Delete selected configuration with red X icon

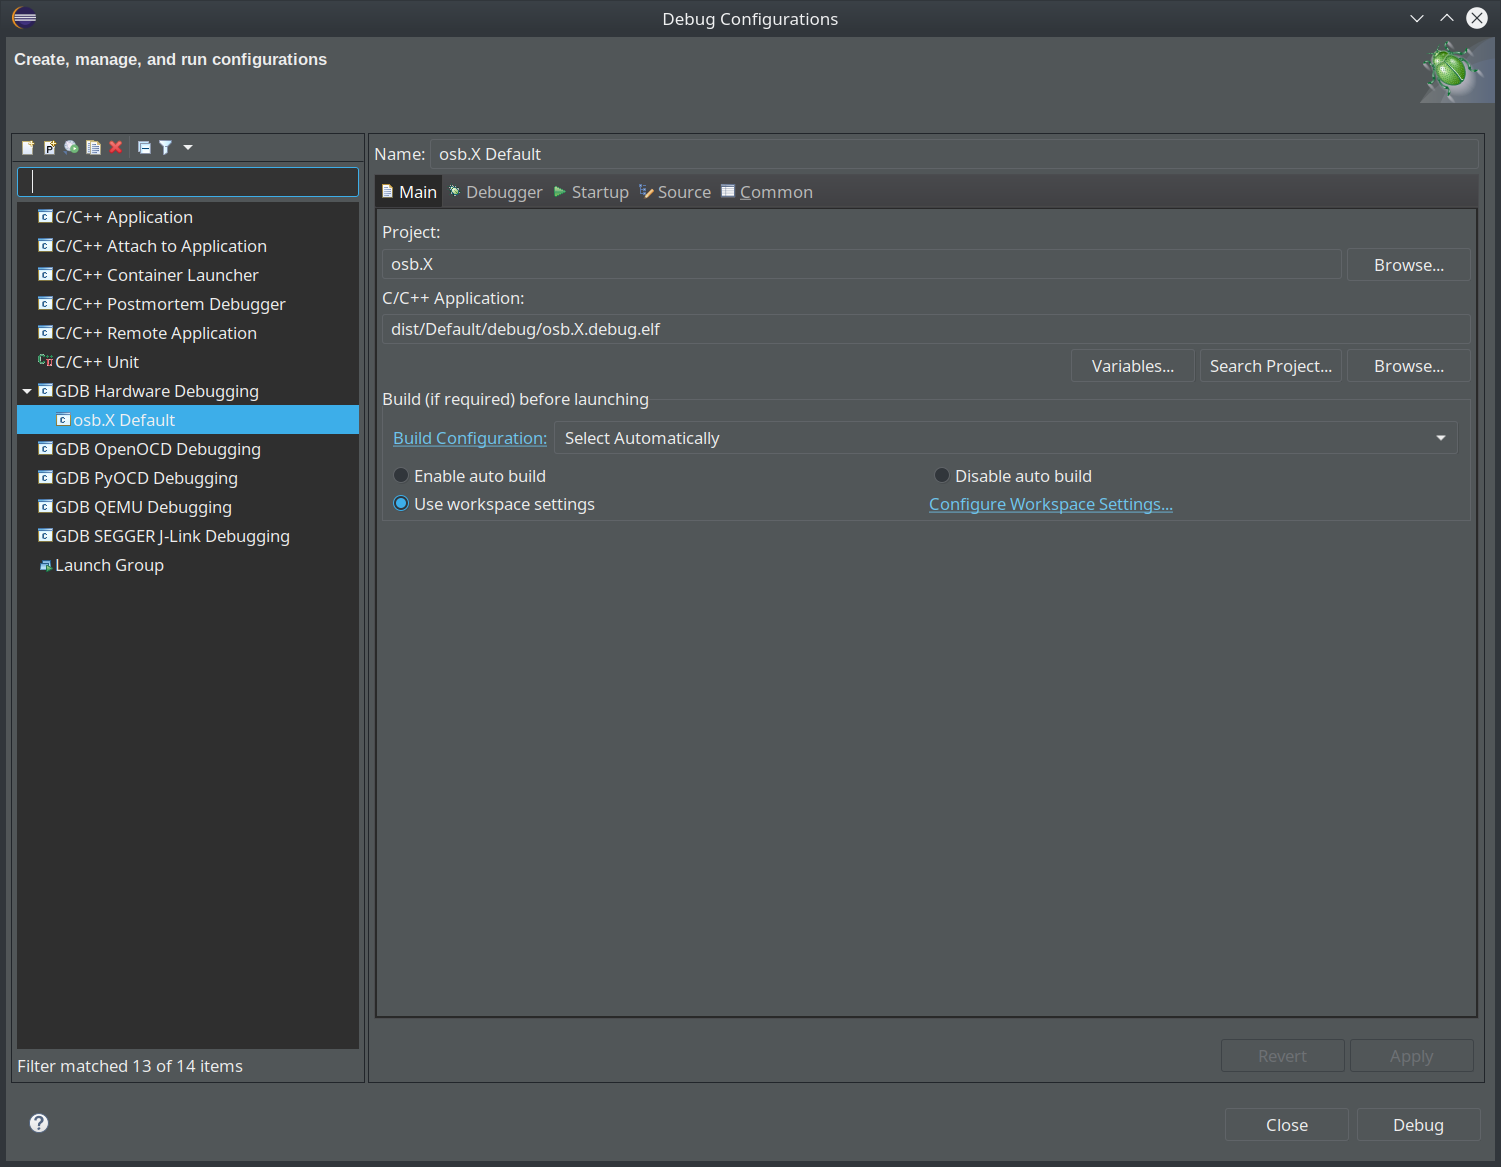tap(116, 147)
